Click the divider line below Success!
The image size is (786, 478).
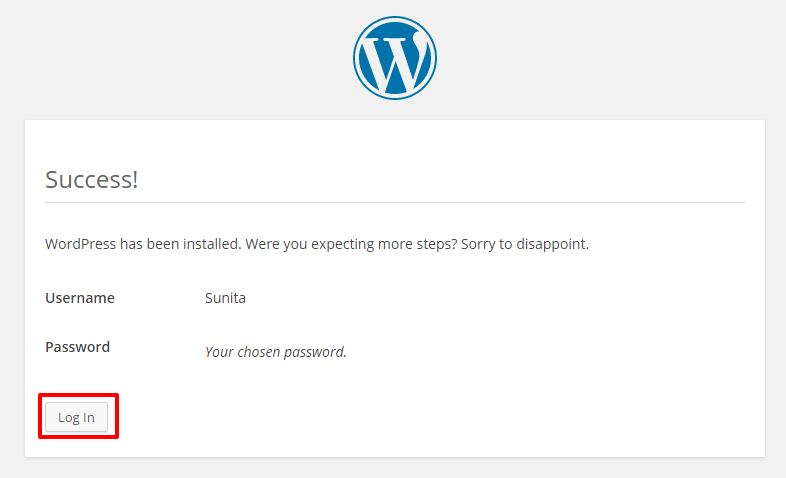(x=395, y=203)
